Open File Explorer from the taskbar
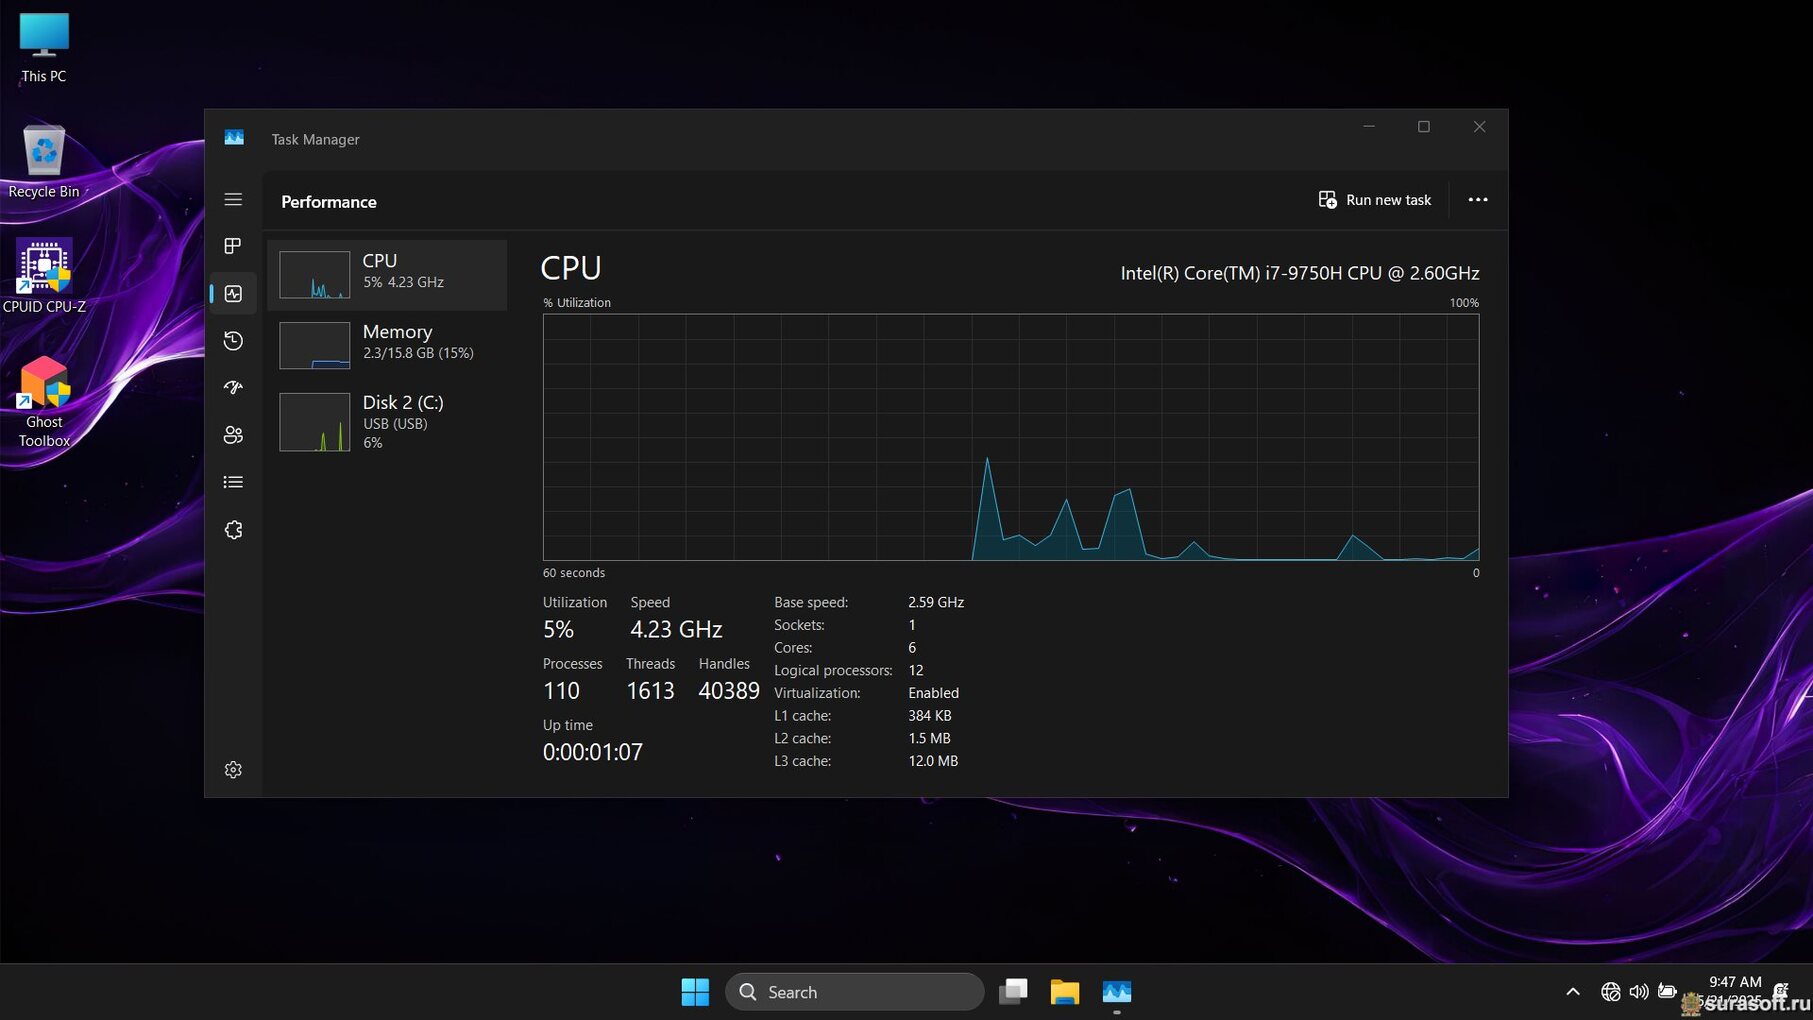Screen dimensions: 1813x1020 (1065, 992)
